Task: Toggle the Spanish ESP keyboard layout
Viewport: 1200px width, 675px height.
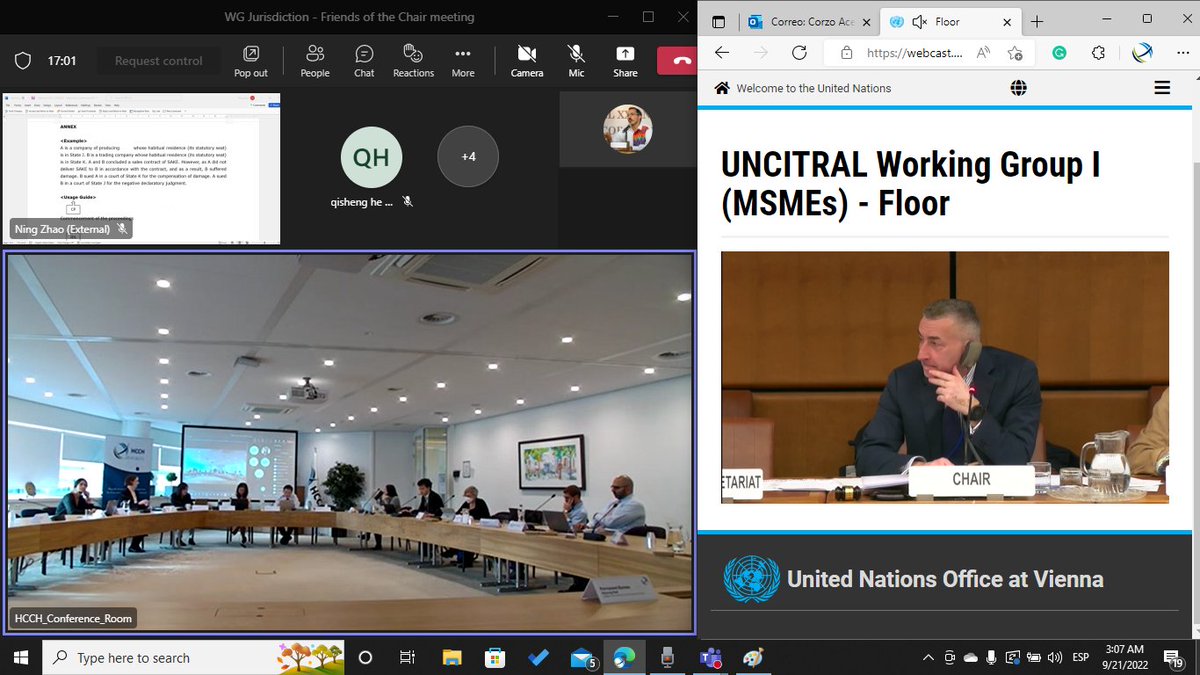Action: [x=1080, y=657]
